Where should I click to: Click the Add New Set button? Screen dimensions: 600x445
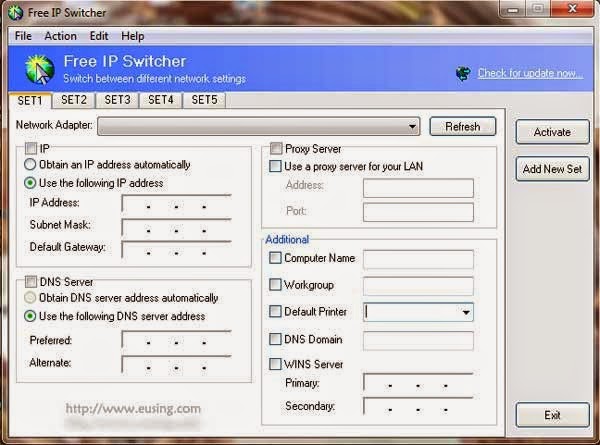click(552, 169)
